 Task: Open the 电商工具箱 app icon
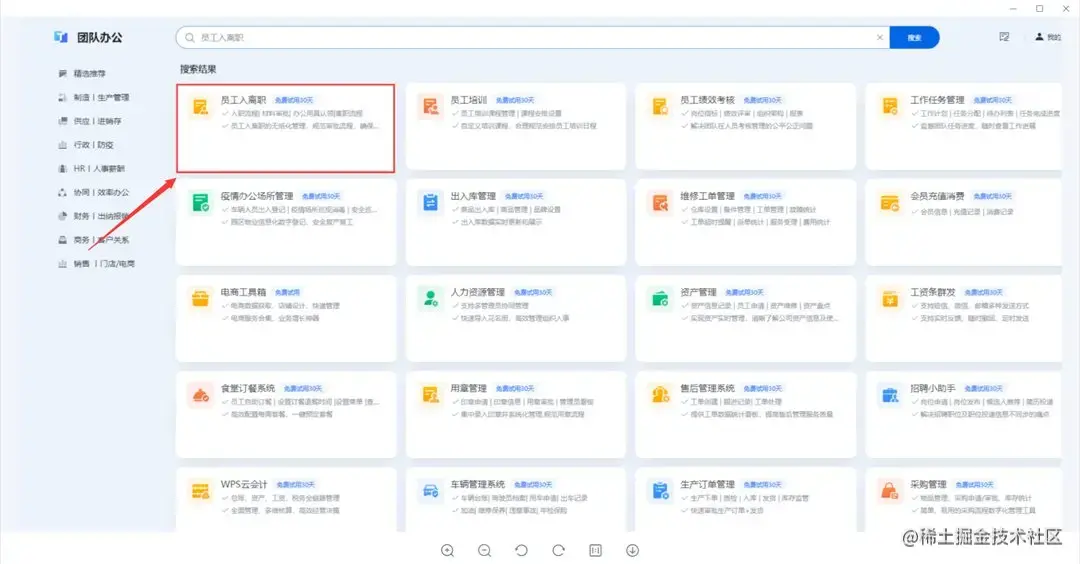point(200,299)
